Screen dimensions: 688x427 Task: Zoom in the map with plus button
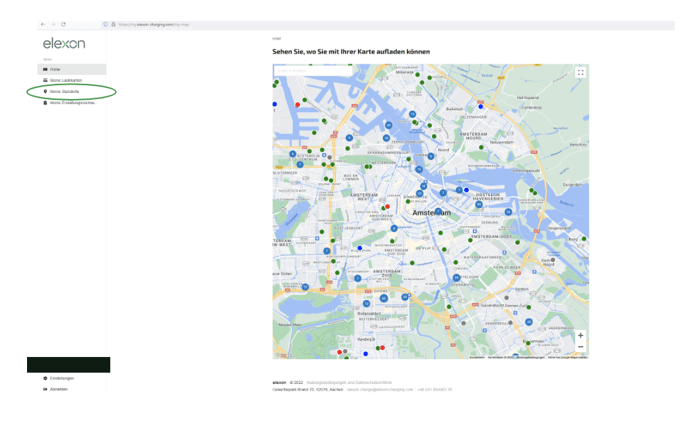(580, 335)
